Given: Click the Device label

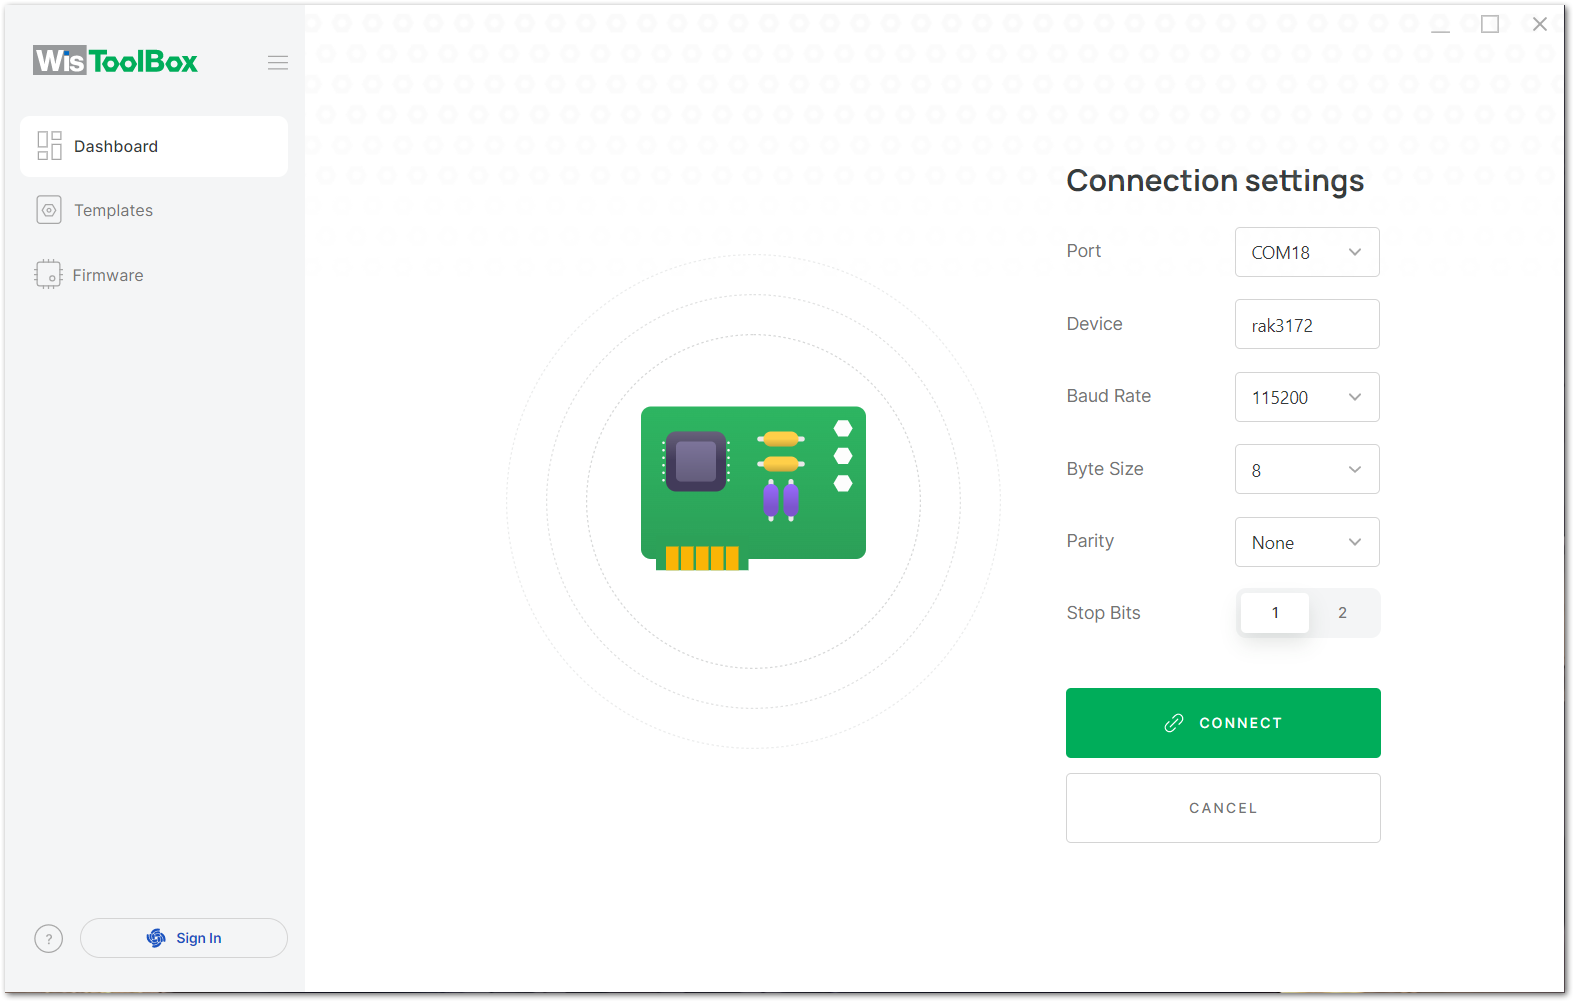Looking at the screenshot, I should (x=1094, y=324).
